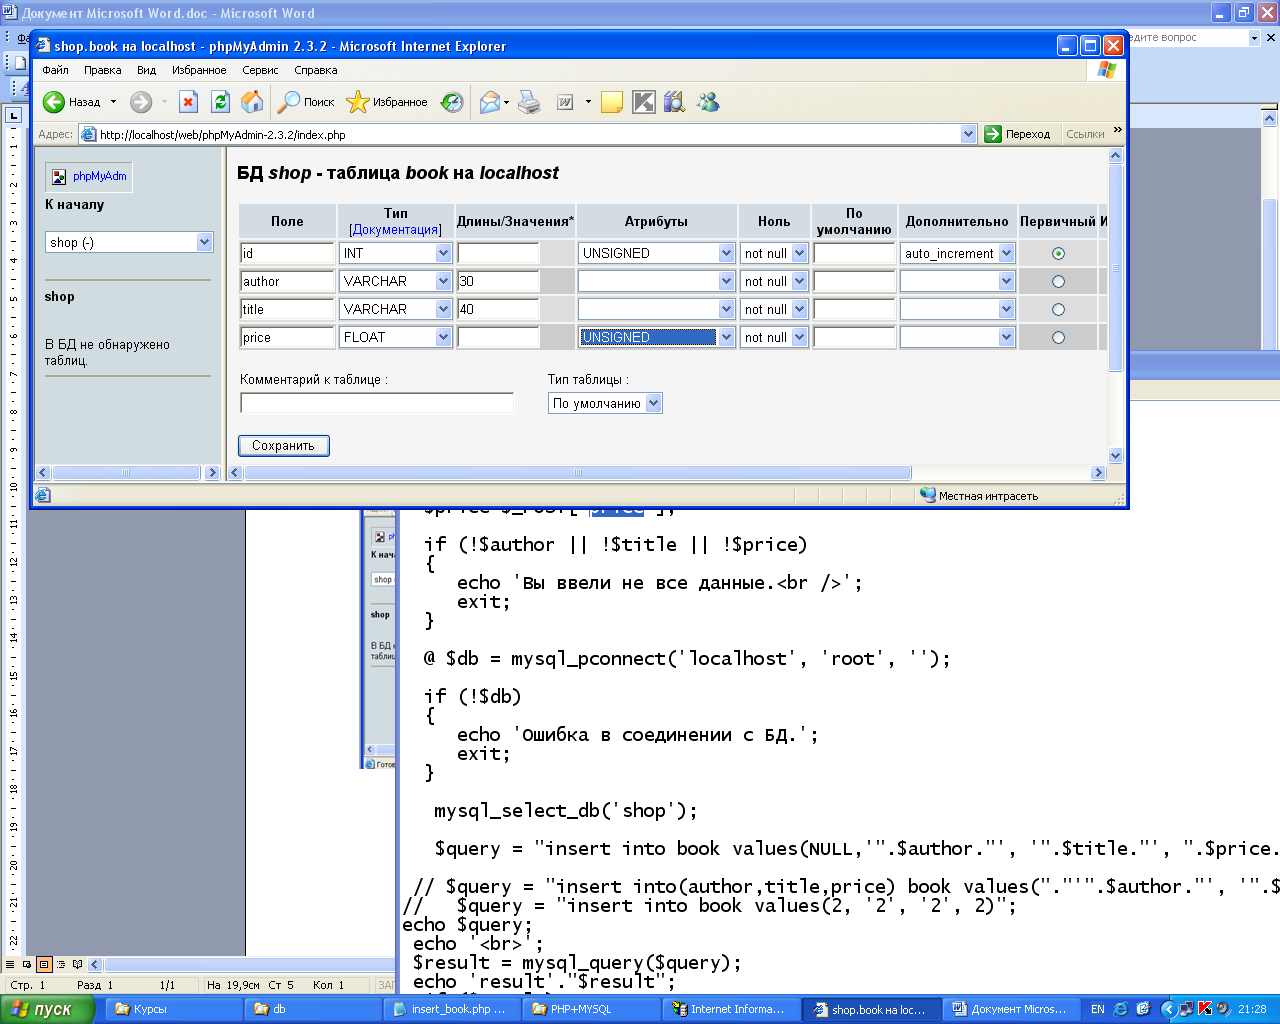Click the Документация link
1280x1024 pixels.
click(395, 230)
